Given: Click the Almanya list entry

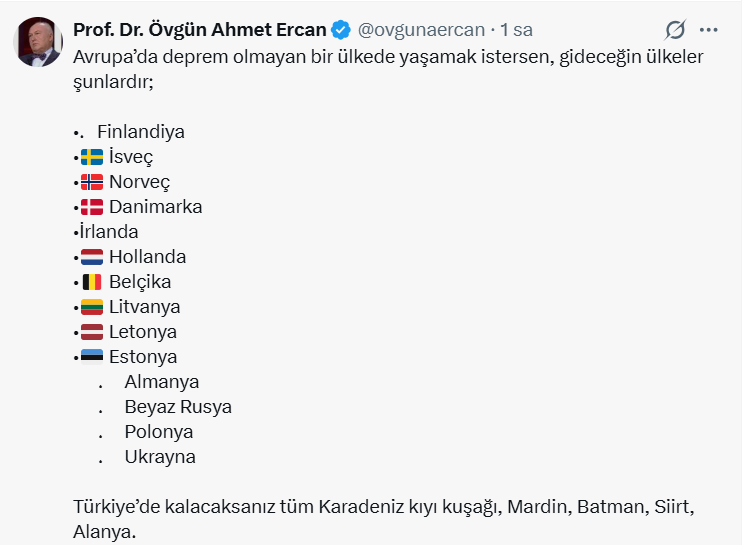Looking at the screenshot, I should pyautogui.click(x=161, y=382).
